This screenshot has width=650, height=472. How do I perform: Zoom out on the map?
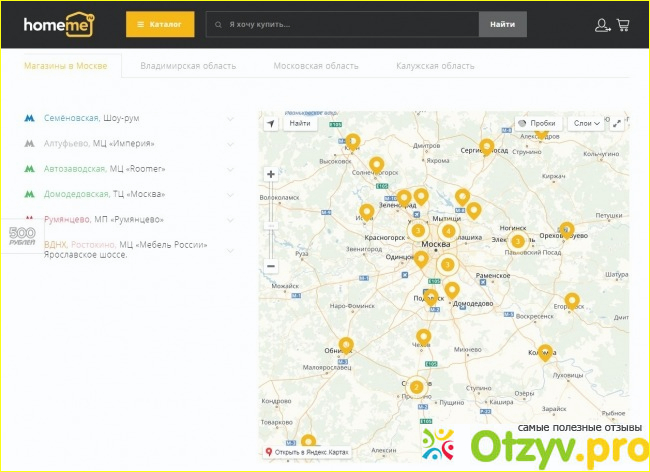(270, 266)
